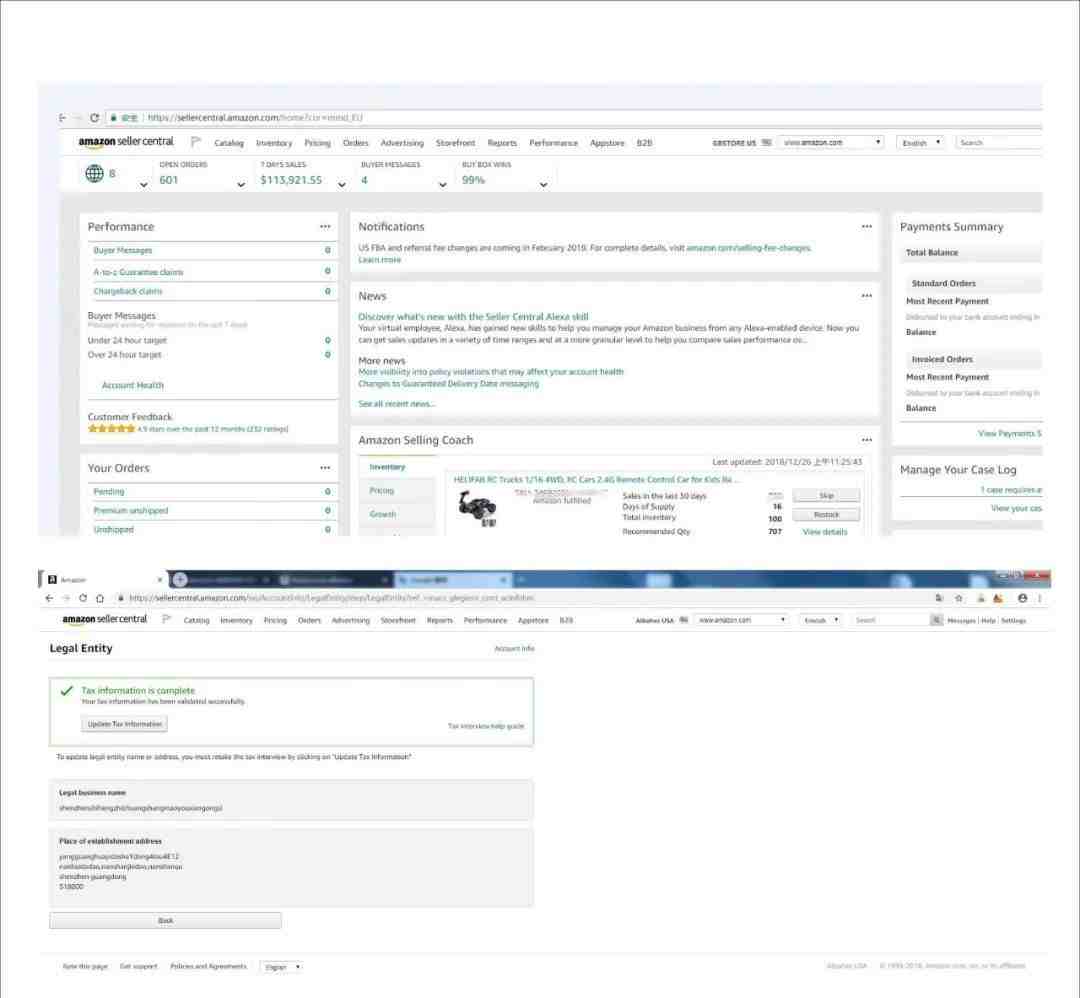Image resolution: width=1080 pixels, height=998 pixels.
Task: Open the Performance widget three-dot menu
Action: (325, 227)
